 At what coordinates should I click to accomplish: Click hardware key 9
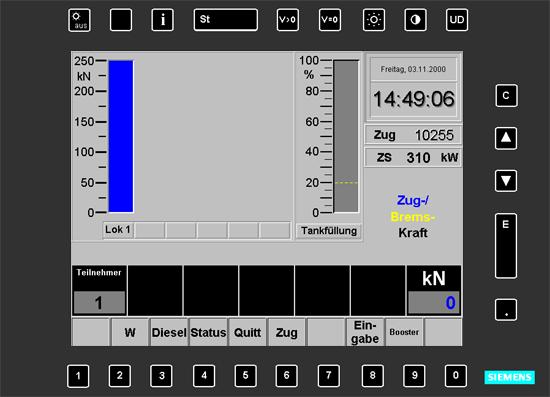click(x=414, y=376)
